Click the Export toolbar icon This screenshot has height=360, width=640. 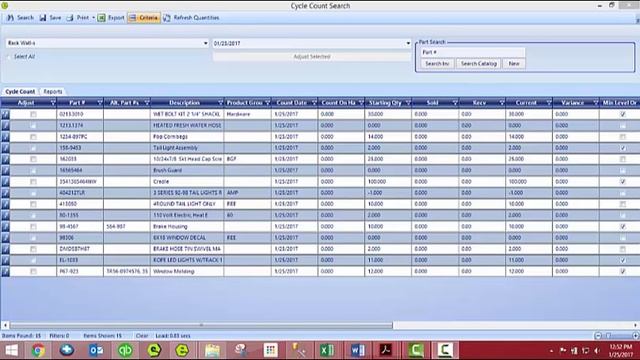[102, 18]
